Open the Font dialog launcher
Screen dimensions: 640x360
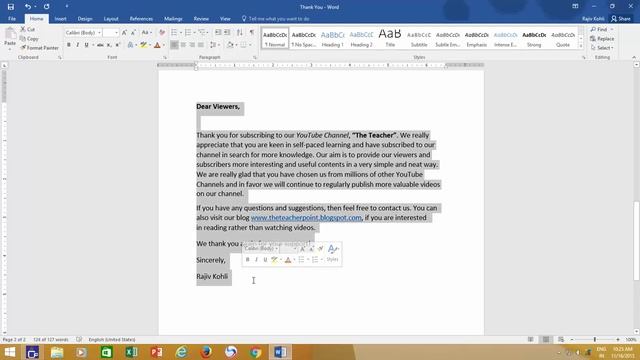coord(165,58)
